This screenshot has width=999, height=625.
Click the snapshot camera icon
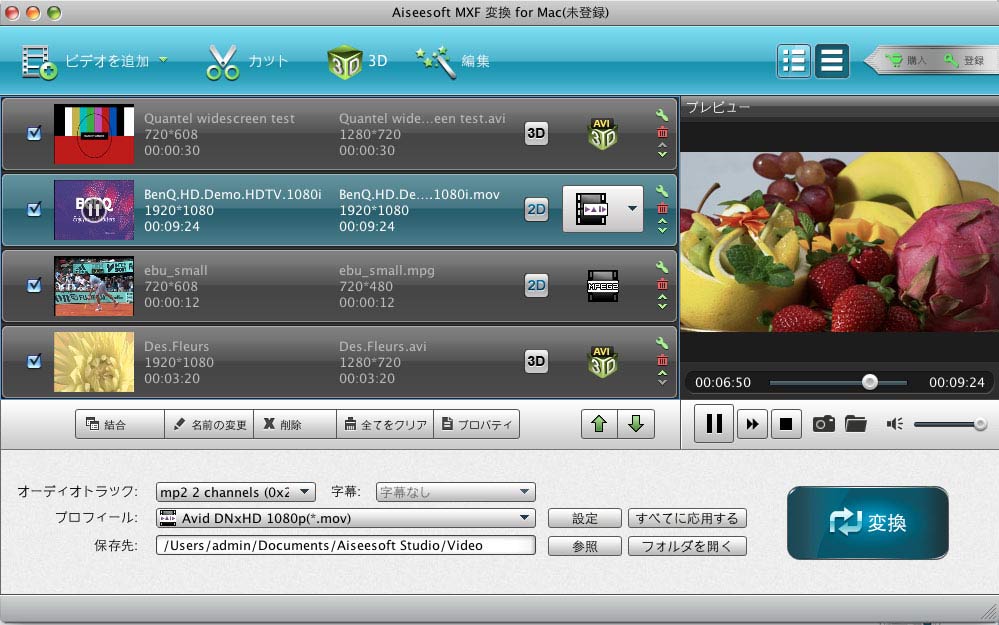[823, 424]
